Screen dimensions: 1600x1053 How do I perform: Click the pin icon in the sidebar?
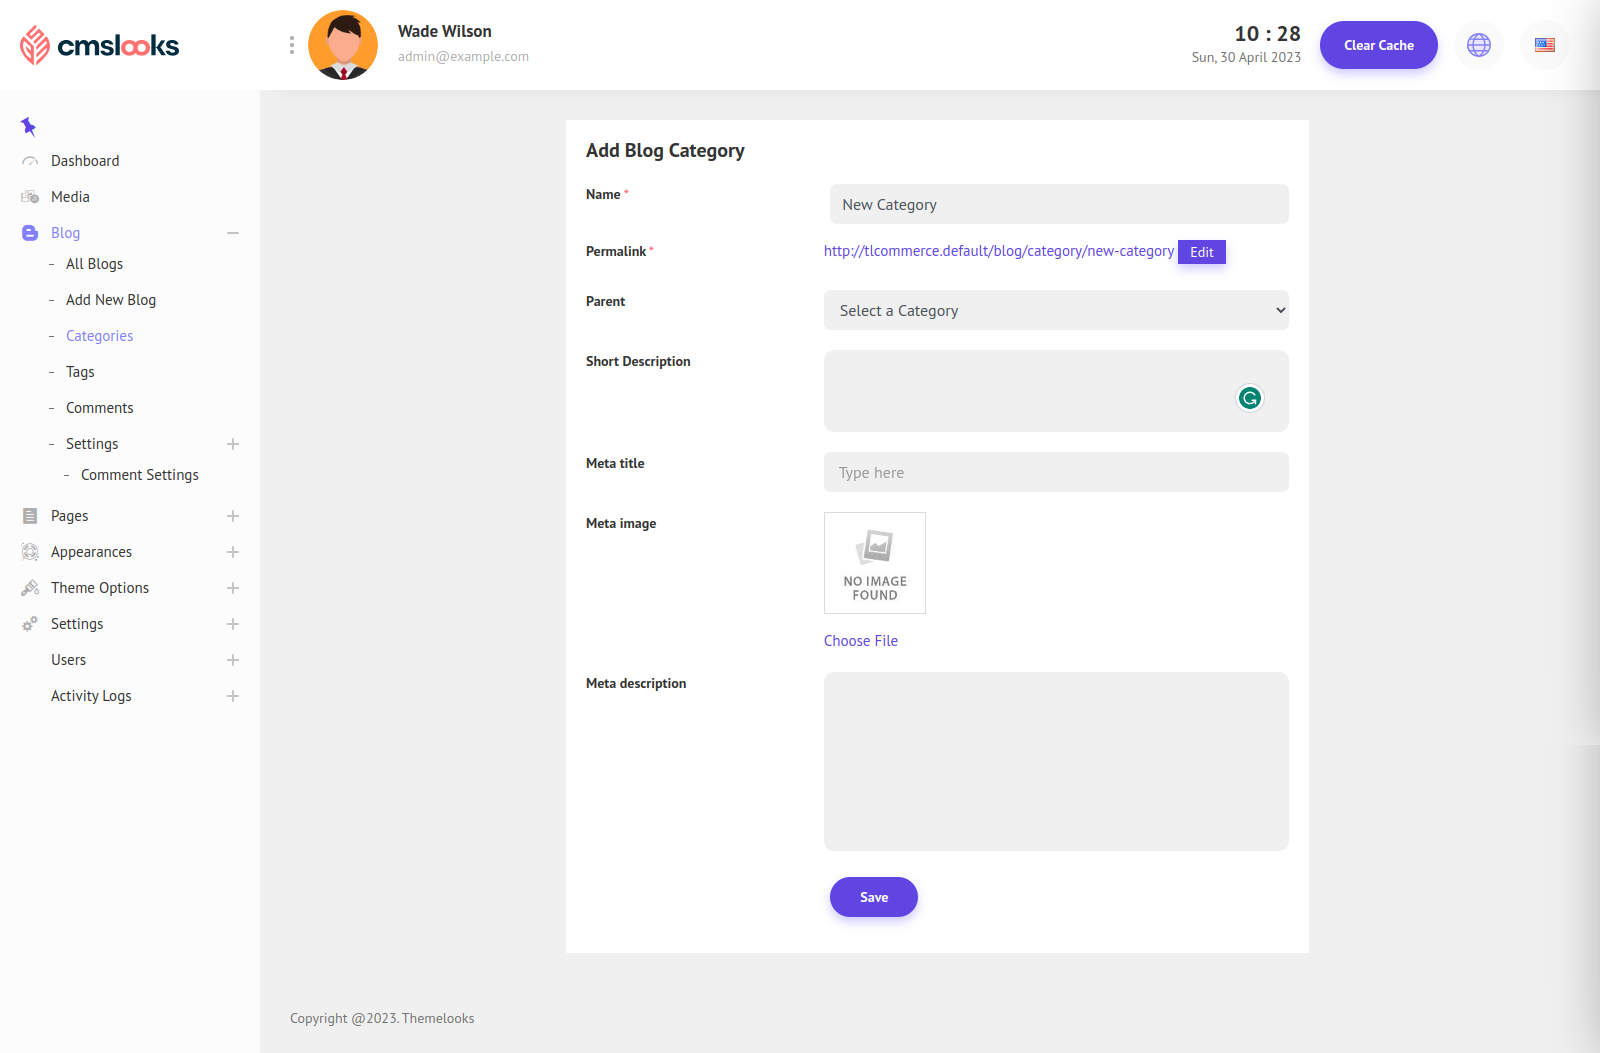(28, 126)
